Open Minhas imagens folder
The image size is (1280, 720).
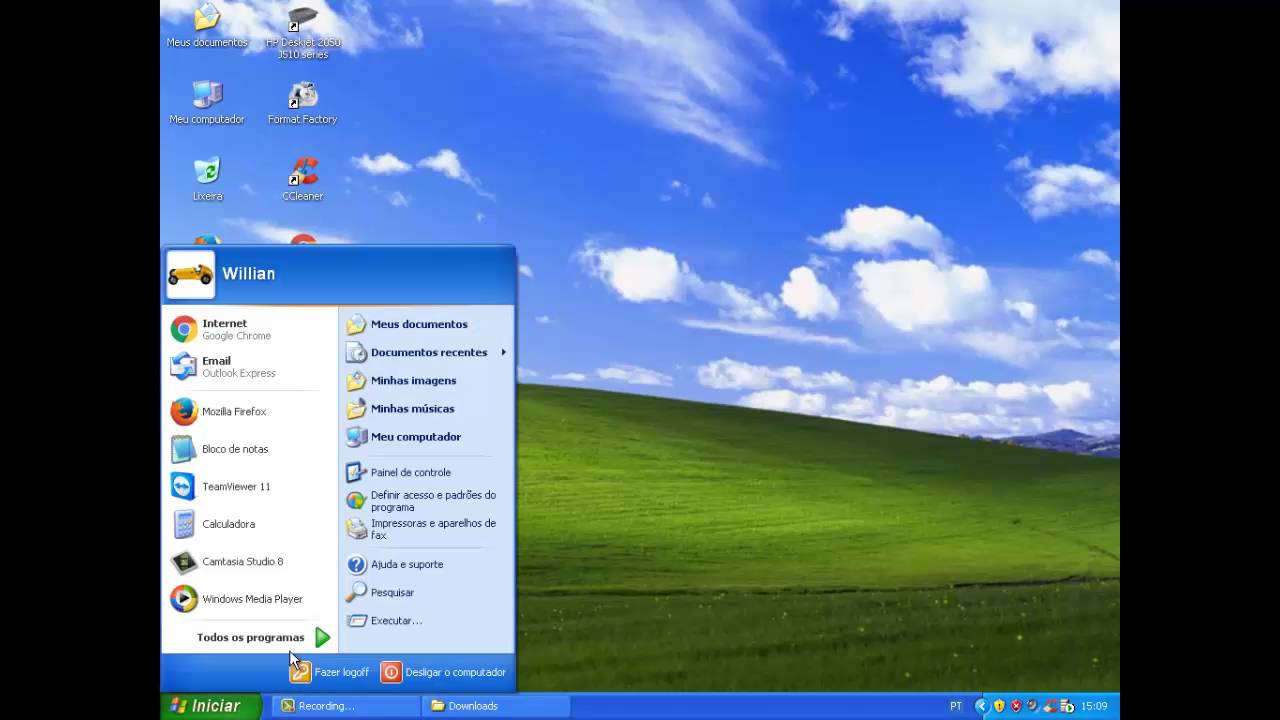tap(426, 380)
